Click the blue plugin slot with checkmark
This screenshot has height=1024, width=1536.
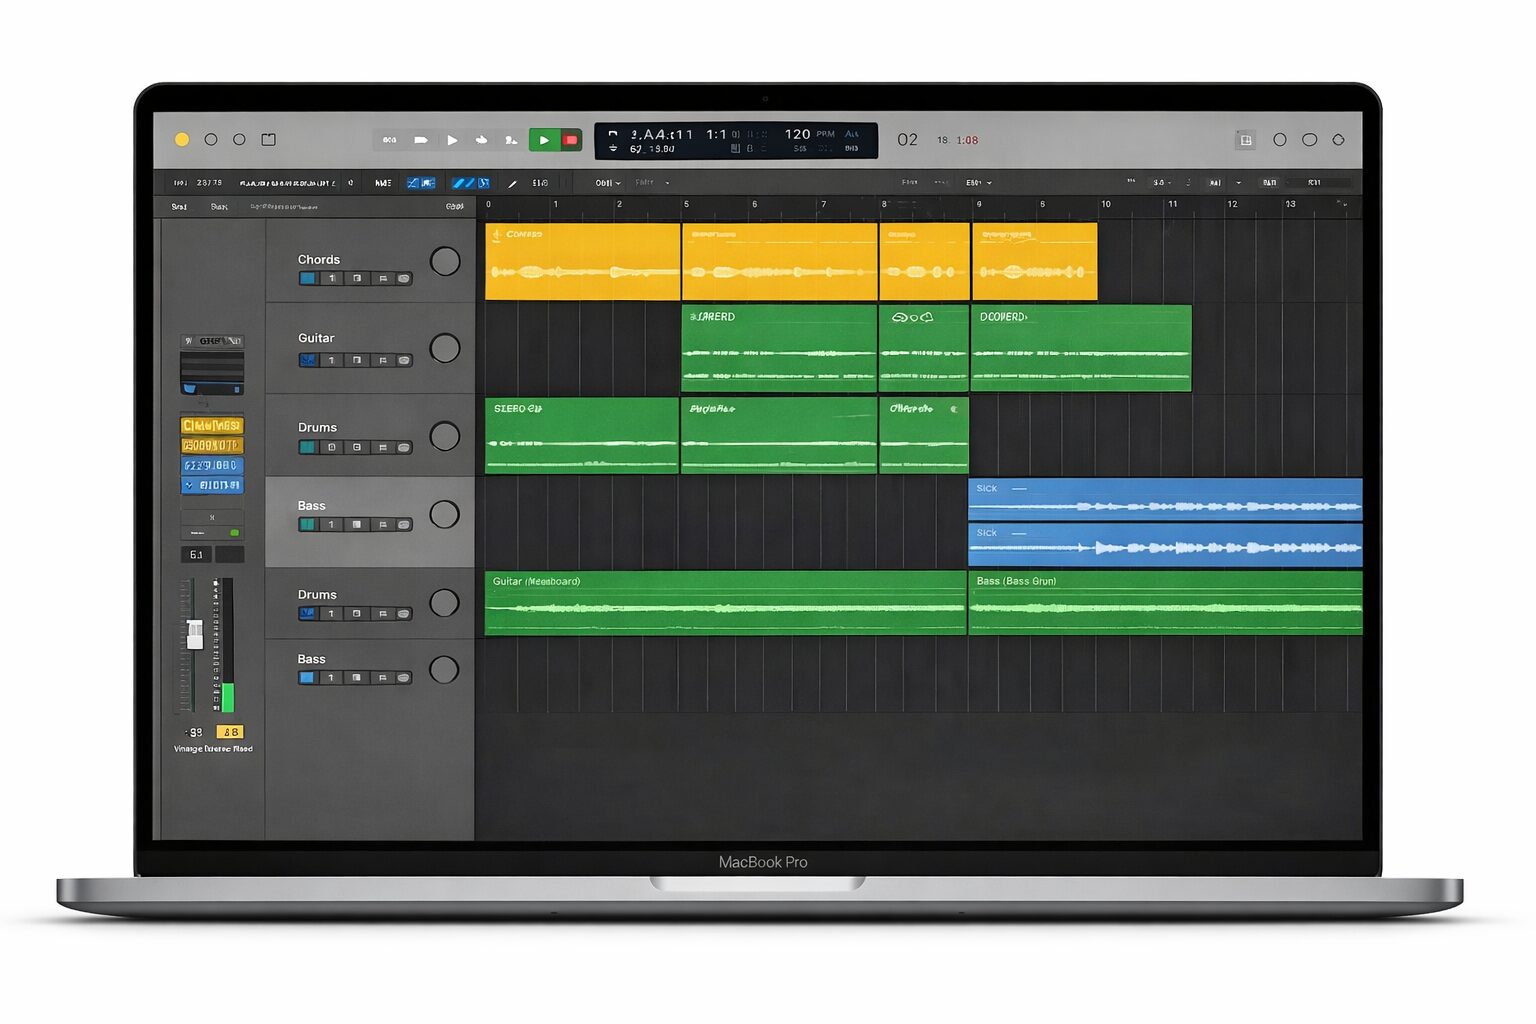(x=211, y=486)
